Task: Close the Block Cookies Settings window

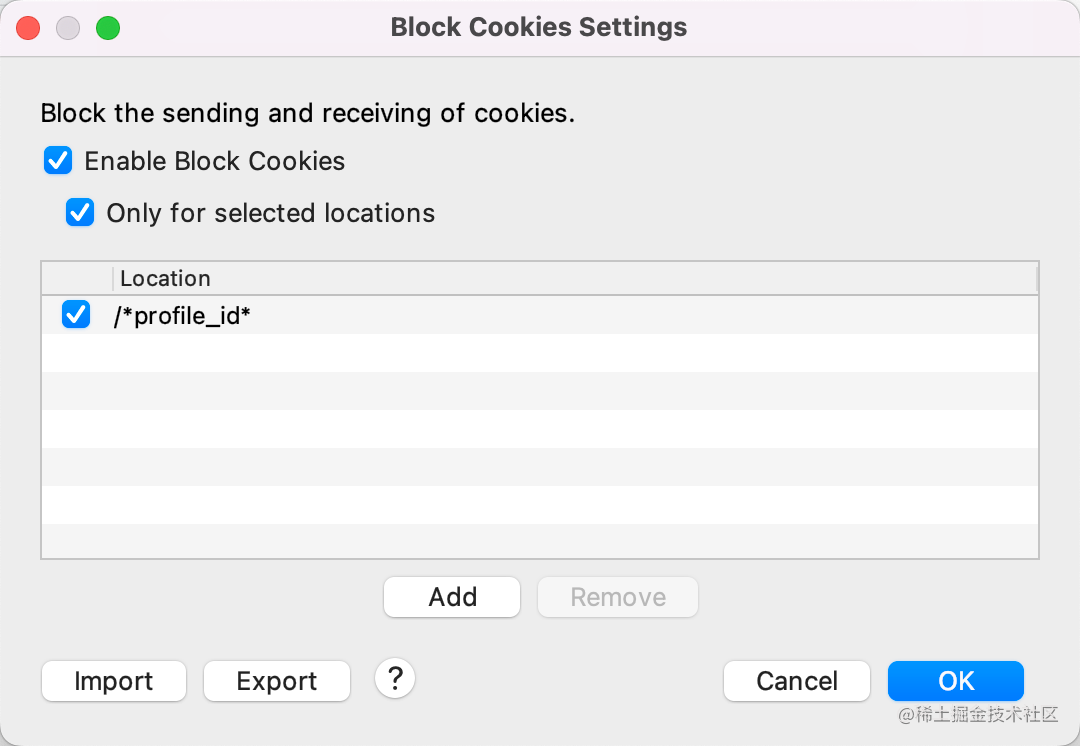Action: pyautogui.click(x=28, y=28)
